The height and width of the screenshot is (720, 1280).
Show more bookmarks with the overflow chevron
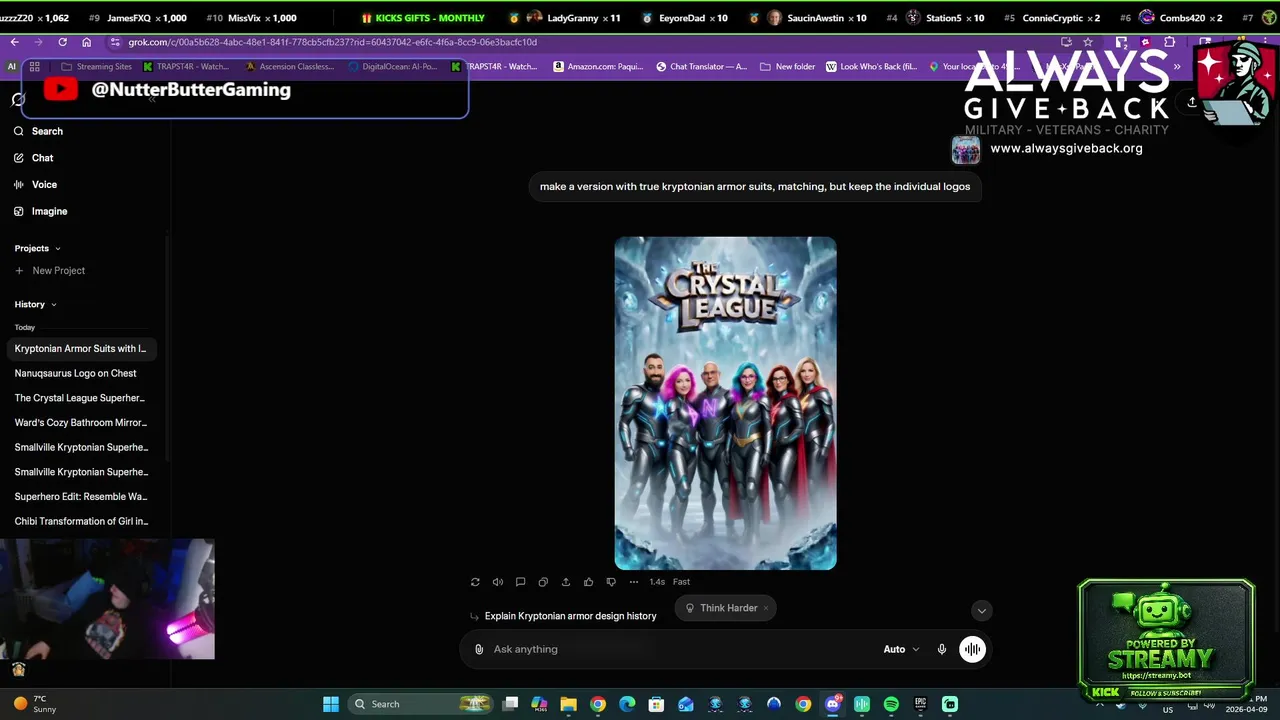[x=1177, y=67]
